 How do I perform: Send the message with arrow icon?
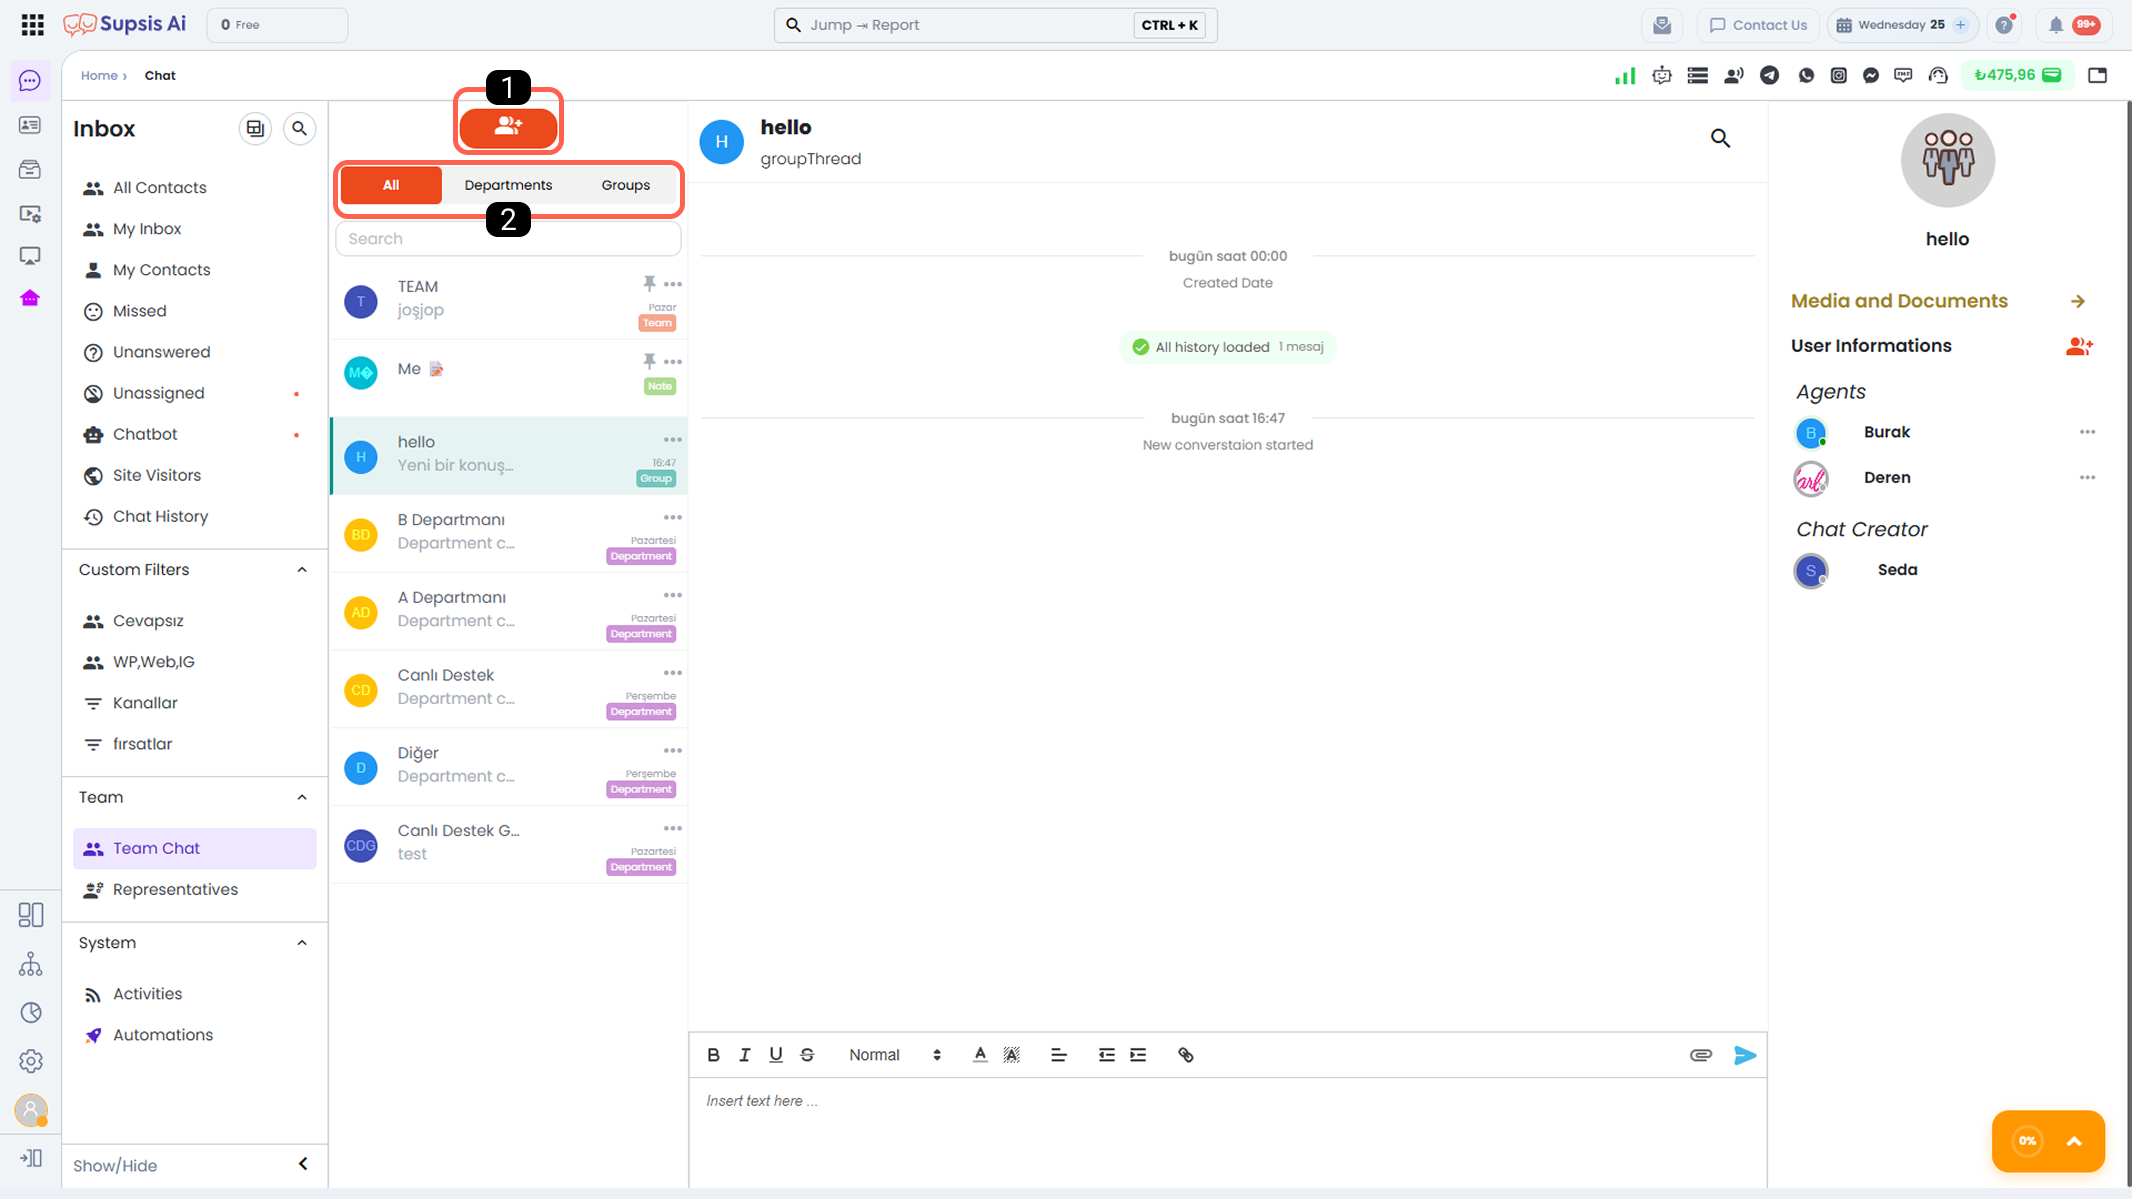pyautogui.click(x=1745, y=1055)
